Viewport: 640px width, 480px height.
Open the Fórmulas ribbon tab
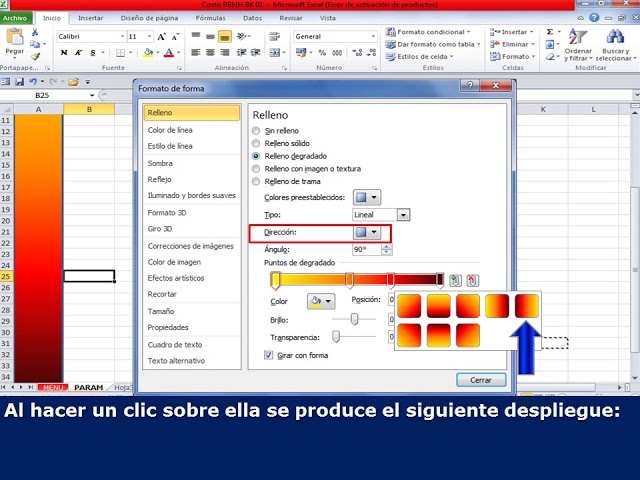pyautogui.click(x=210, y=18)
